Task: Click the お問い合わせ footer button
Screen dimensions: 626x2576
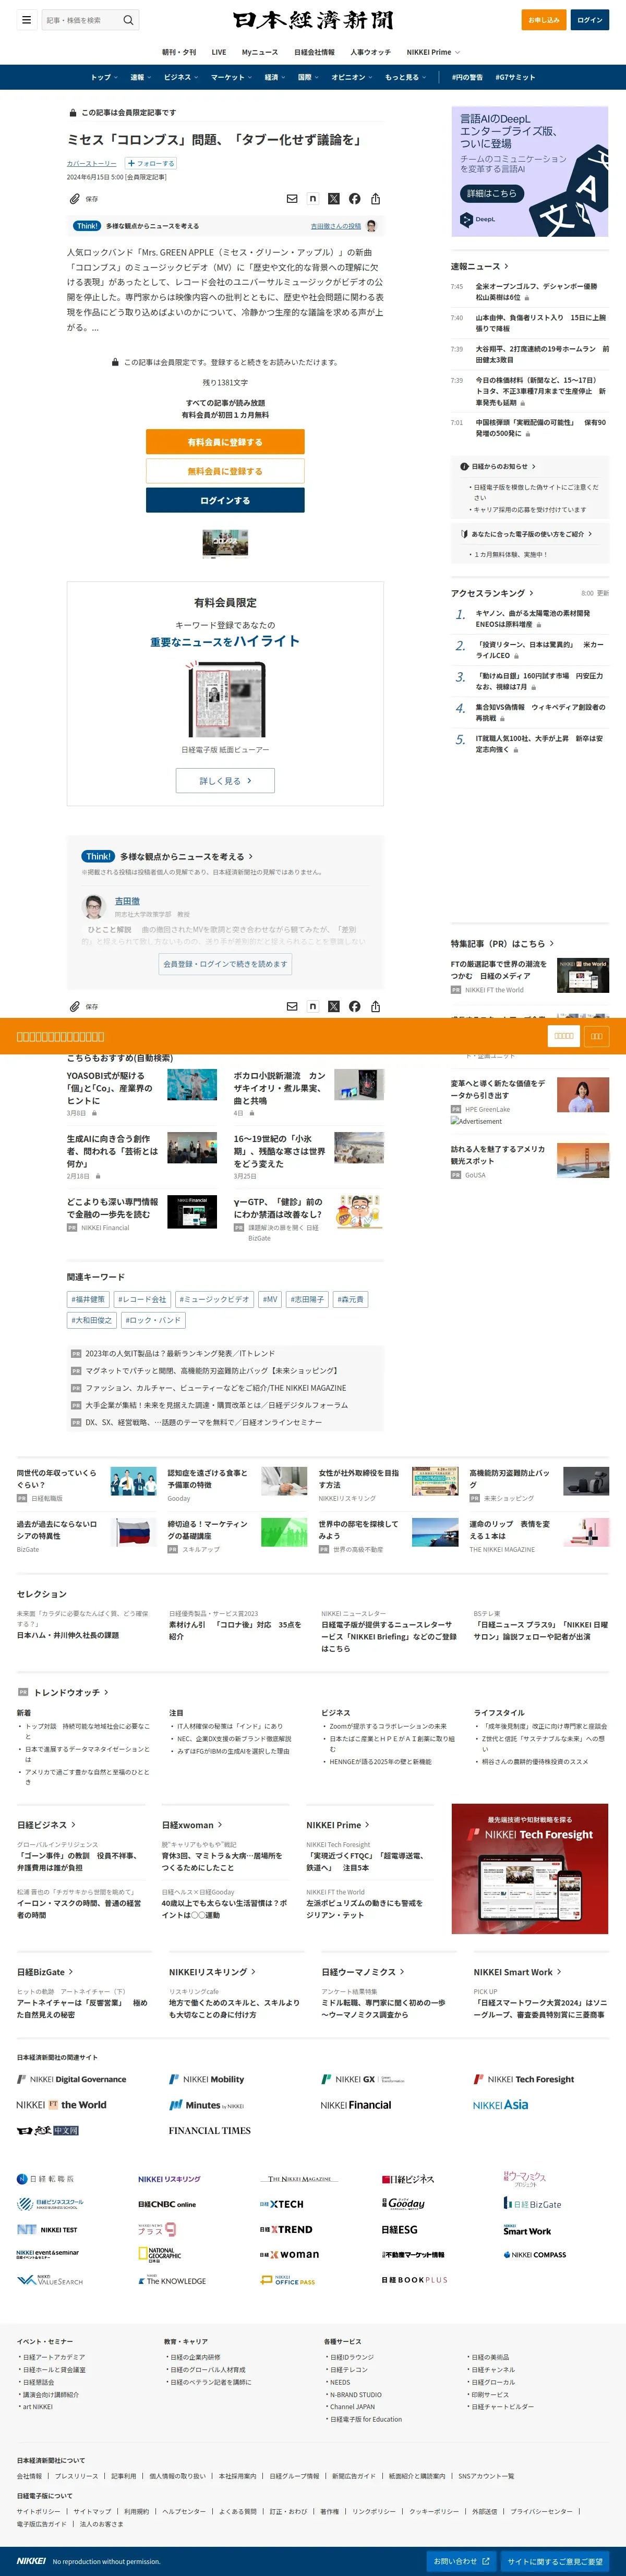Action: click(461, 2561)
